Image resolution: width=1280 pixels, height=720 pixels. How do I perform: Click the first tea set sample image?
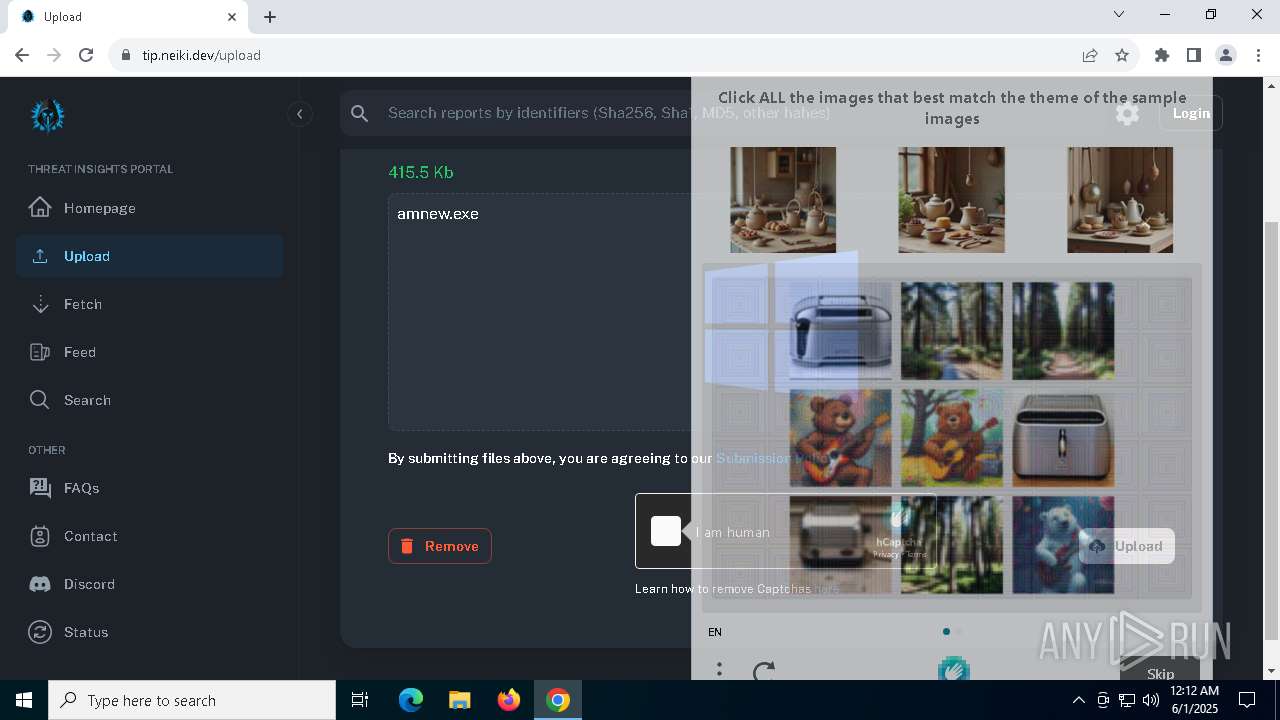tap(783, 200)
